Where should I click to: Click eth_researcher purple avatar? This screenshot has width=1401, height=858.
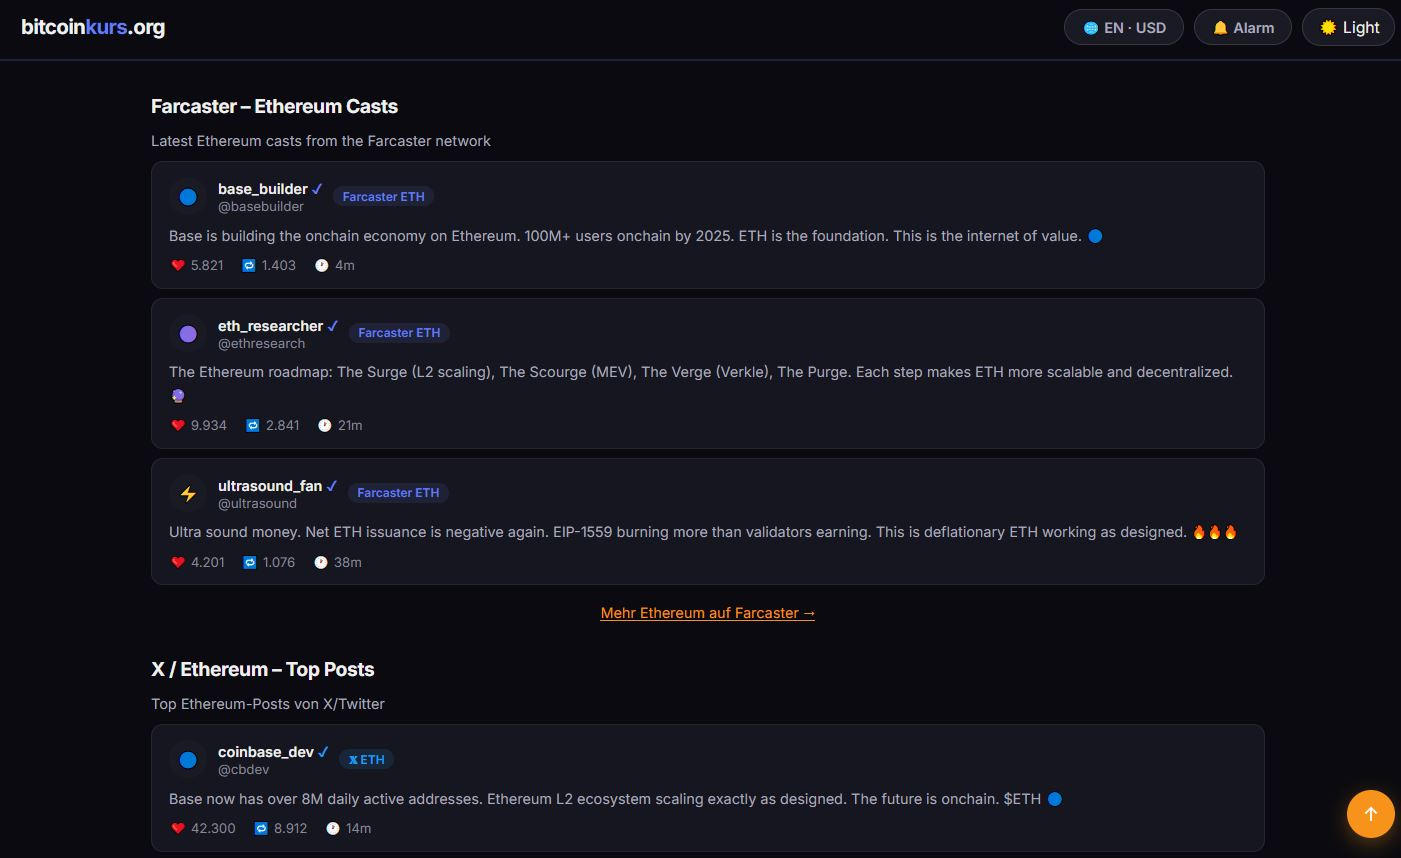(188, 334)
